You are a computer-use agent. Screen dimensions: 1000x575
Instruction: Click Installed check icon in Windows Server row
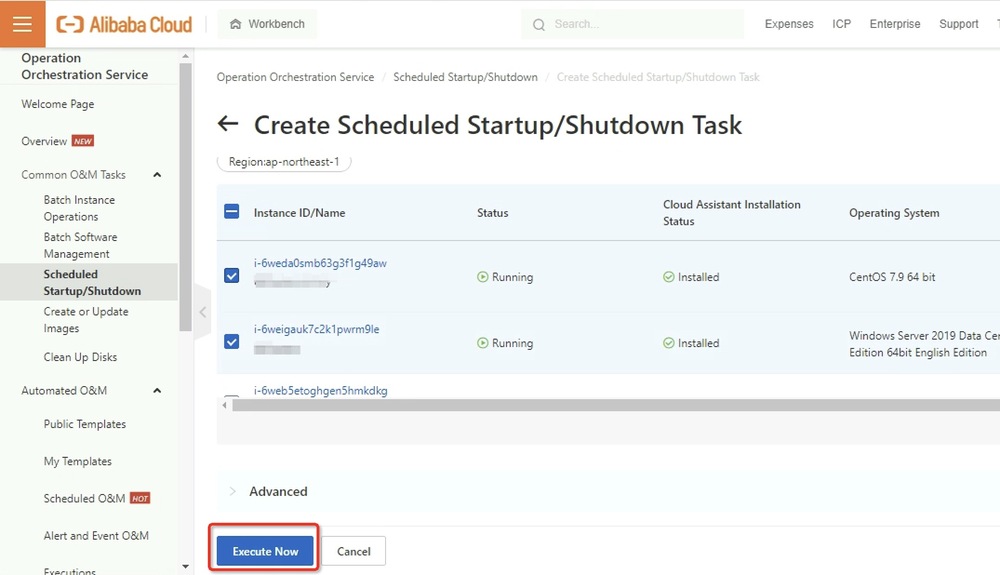(668, 343)
